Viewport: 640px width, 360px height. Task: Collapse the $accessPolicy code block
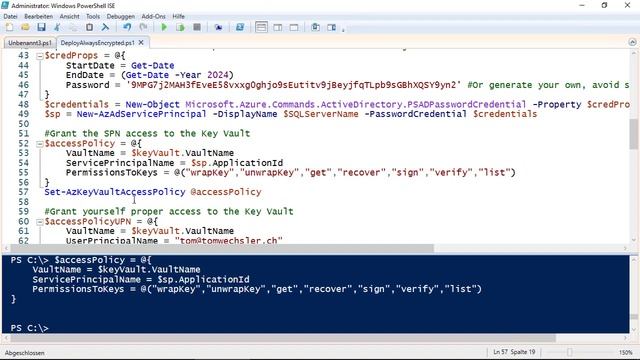pos(40,144)
